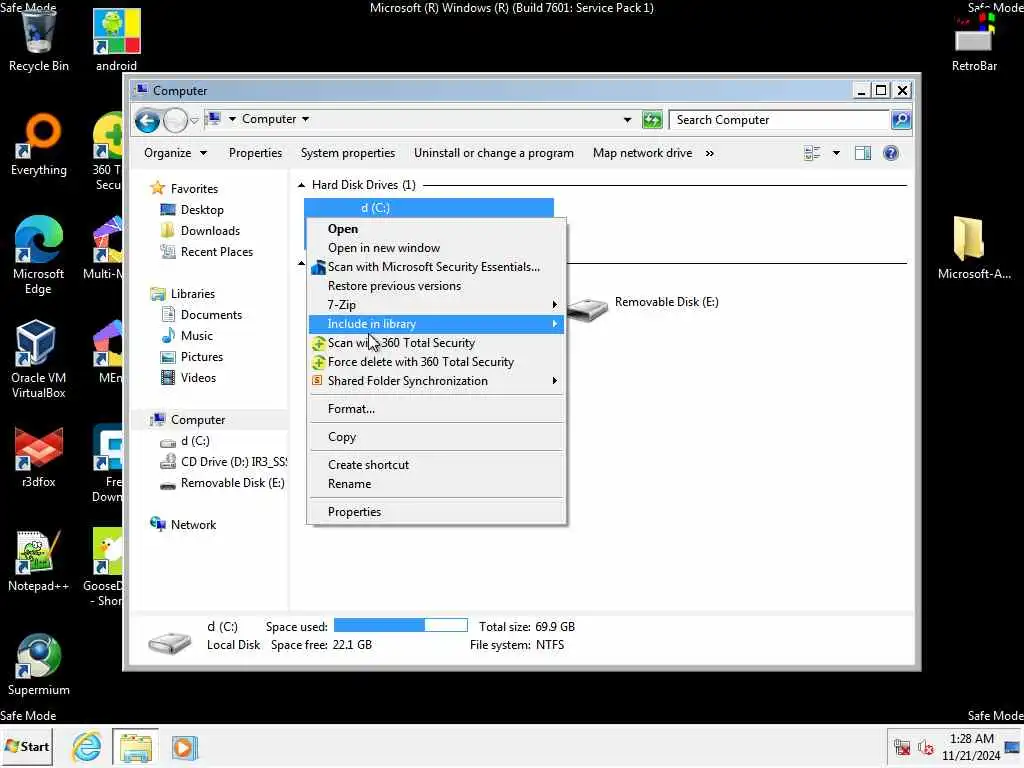Open Microsoft Edge desktop shortcut
This screenshot has width=1024, height=768.
39,256
